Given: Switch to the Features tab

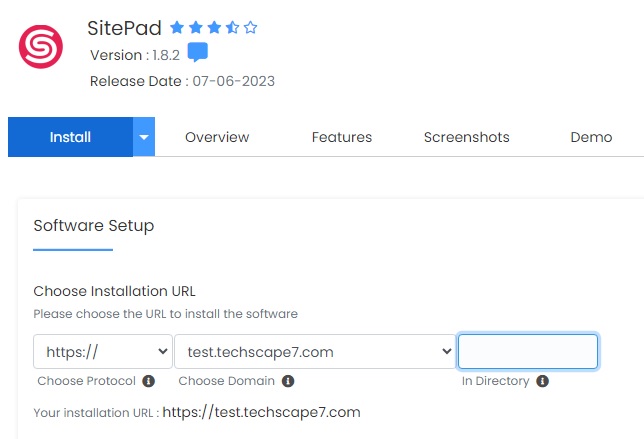Looking at the screenshot, I should point(342,137).
